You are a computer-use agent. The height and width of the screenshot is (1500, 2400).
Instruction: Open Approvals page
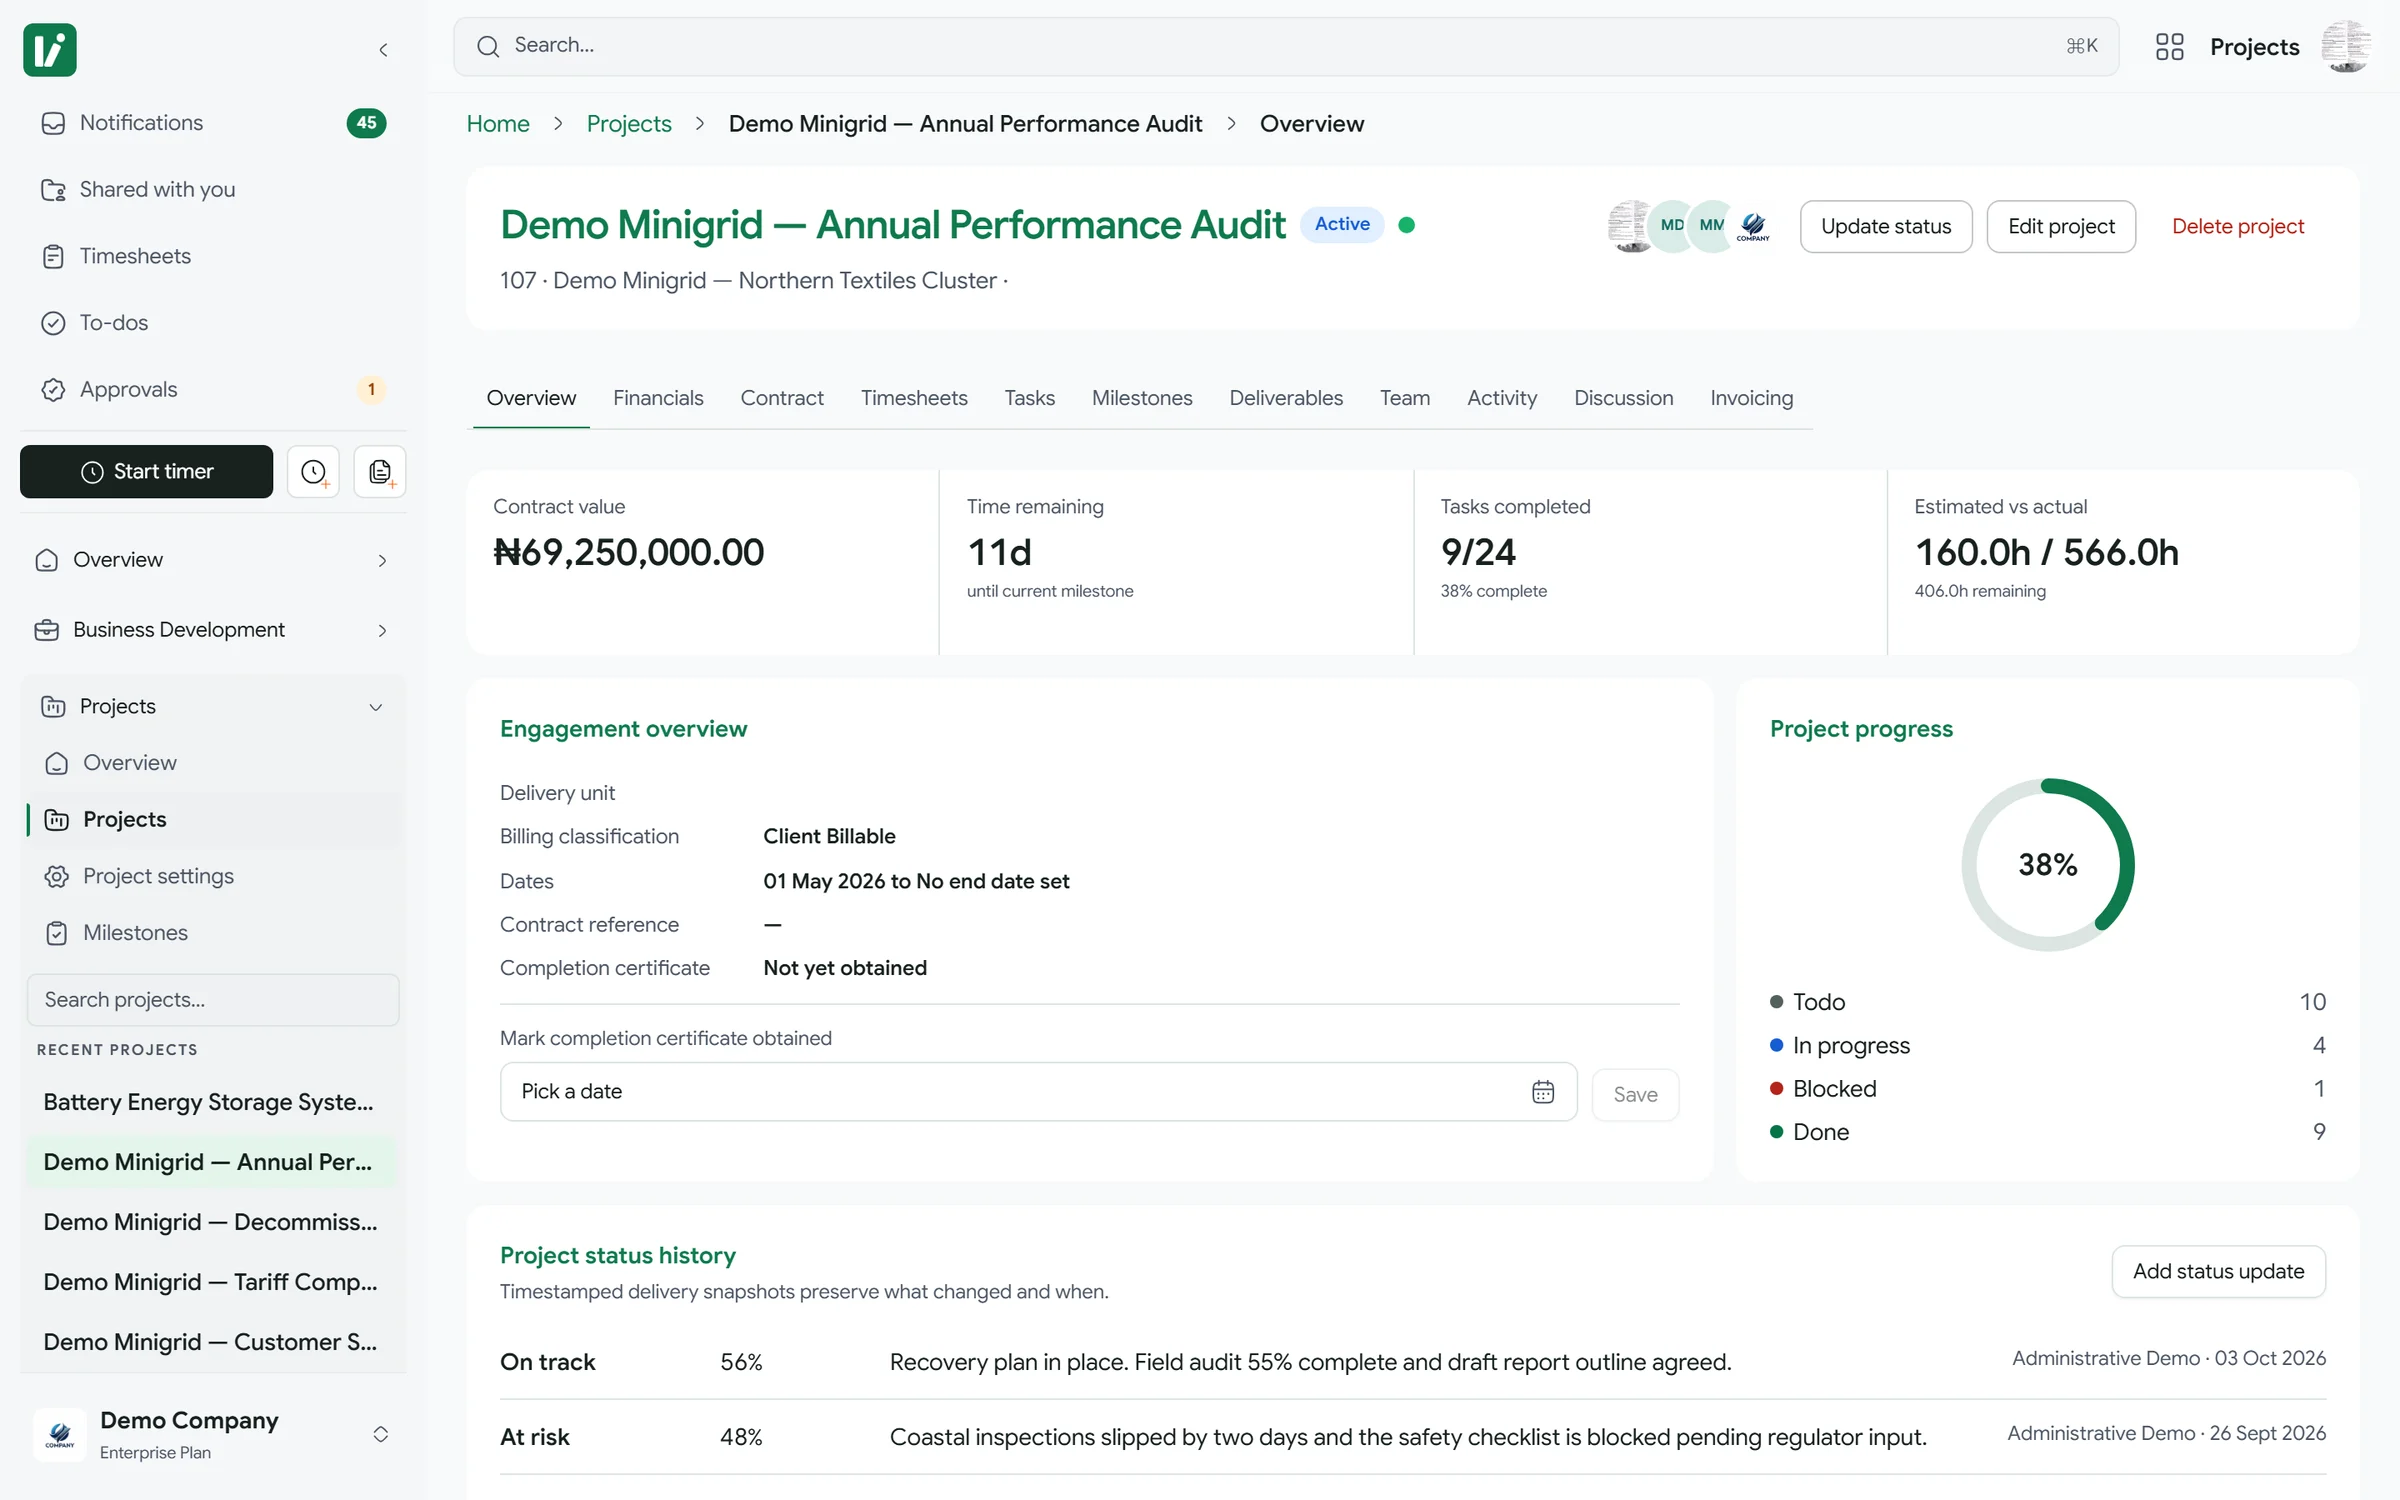pos(213,389)
